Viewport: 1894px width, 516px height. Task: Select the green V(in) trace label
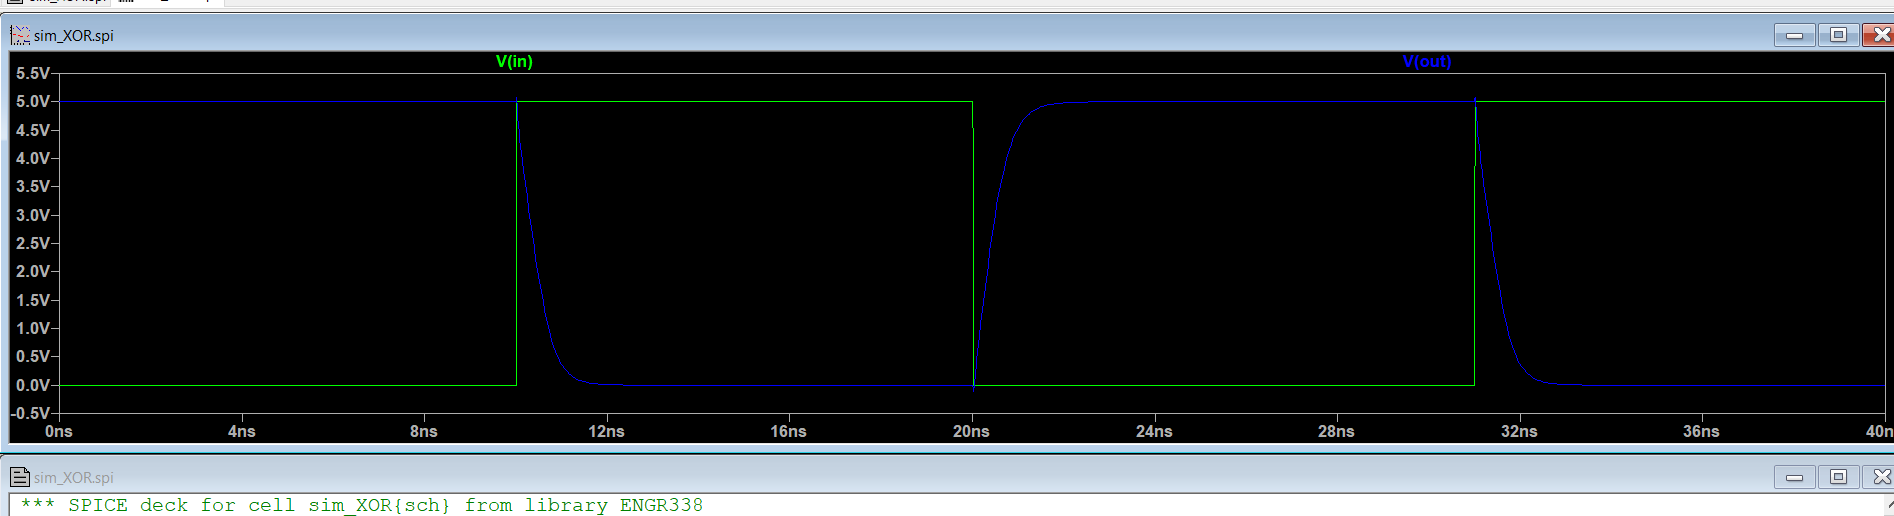pyautogui.click(x=514, y=62)
